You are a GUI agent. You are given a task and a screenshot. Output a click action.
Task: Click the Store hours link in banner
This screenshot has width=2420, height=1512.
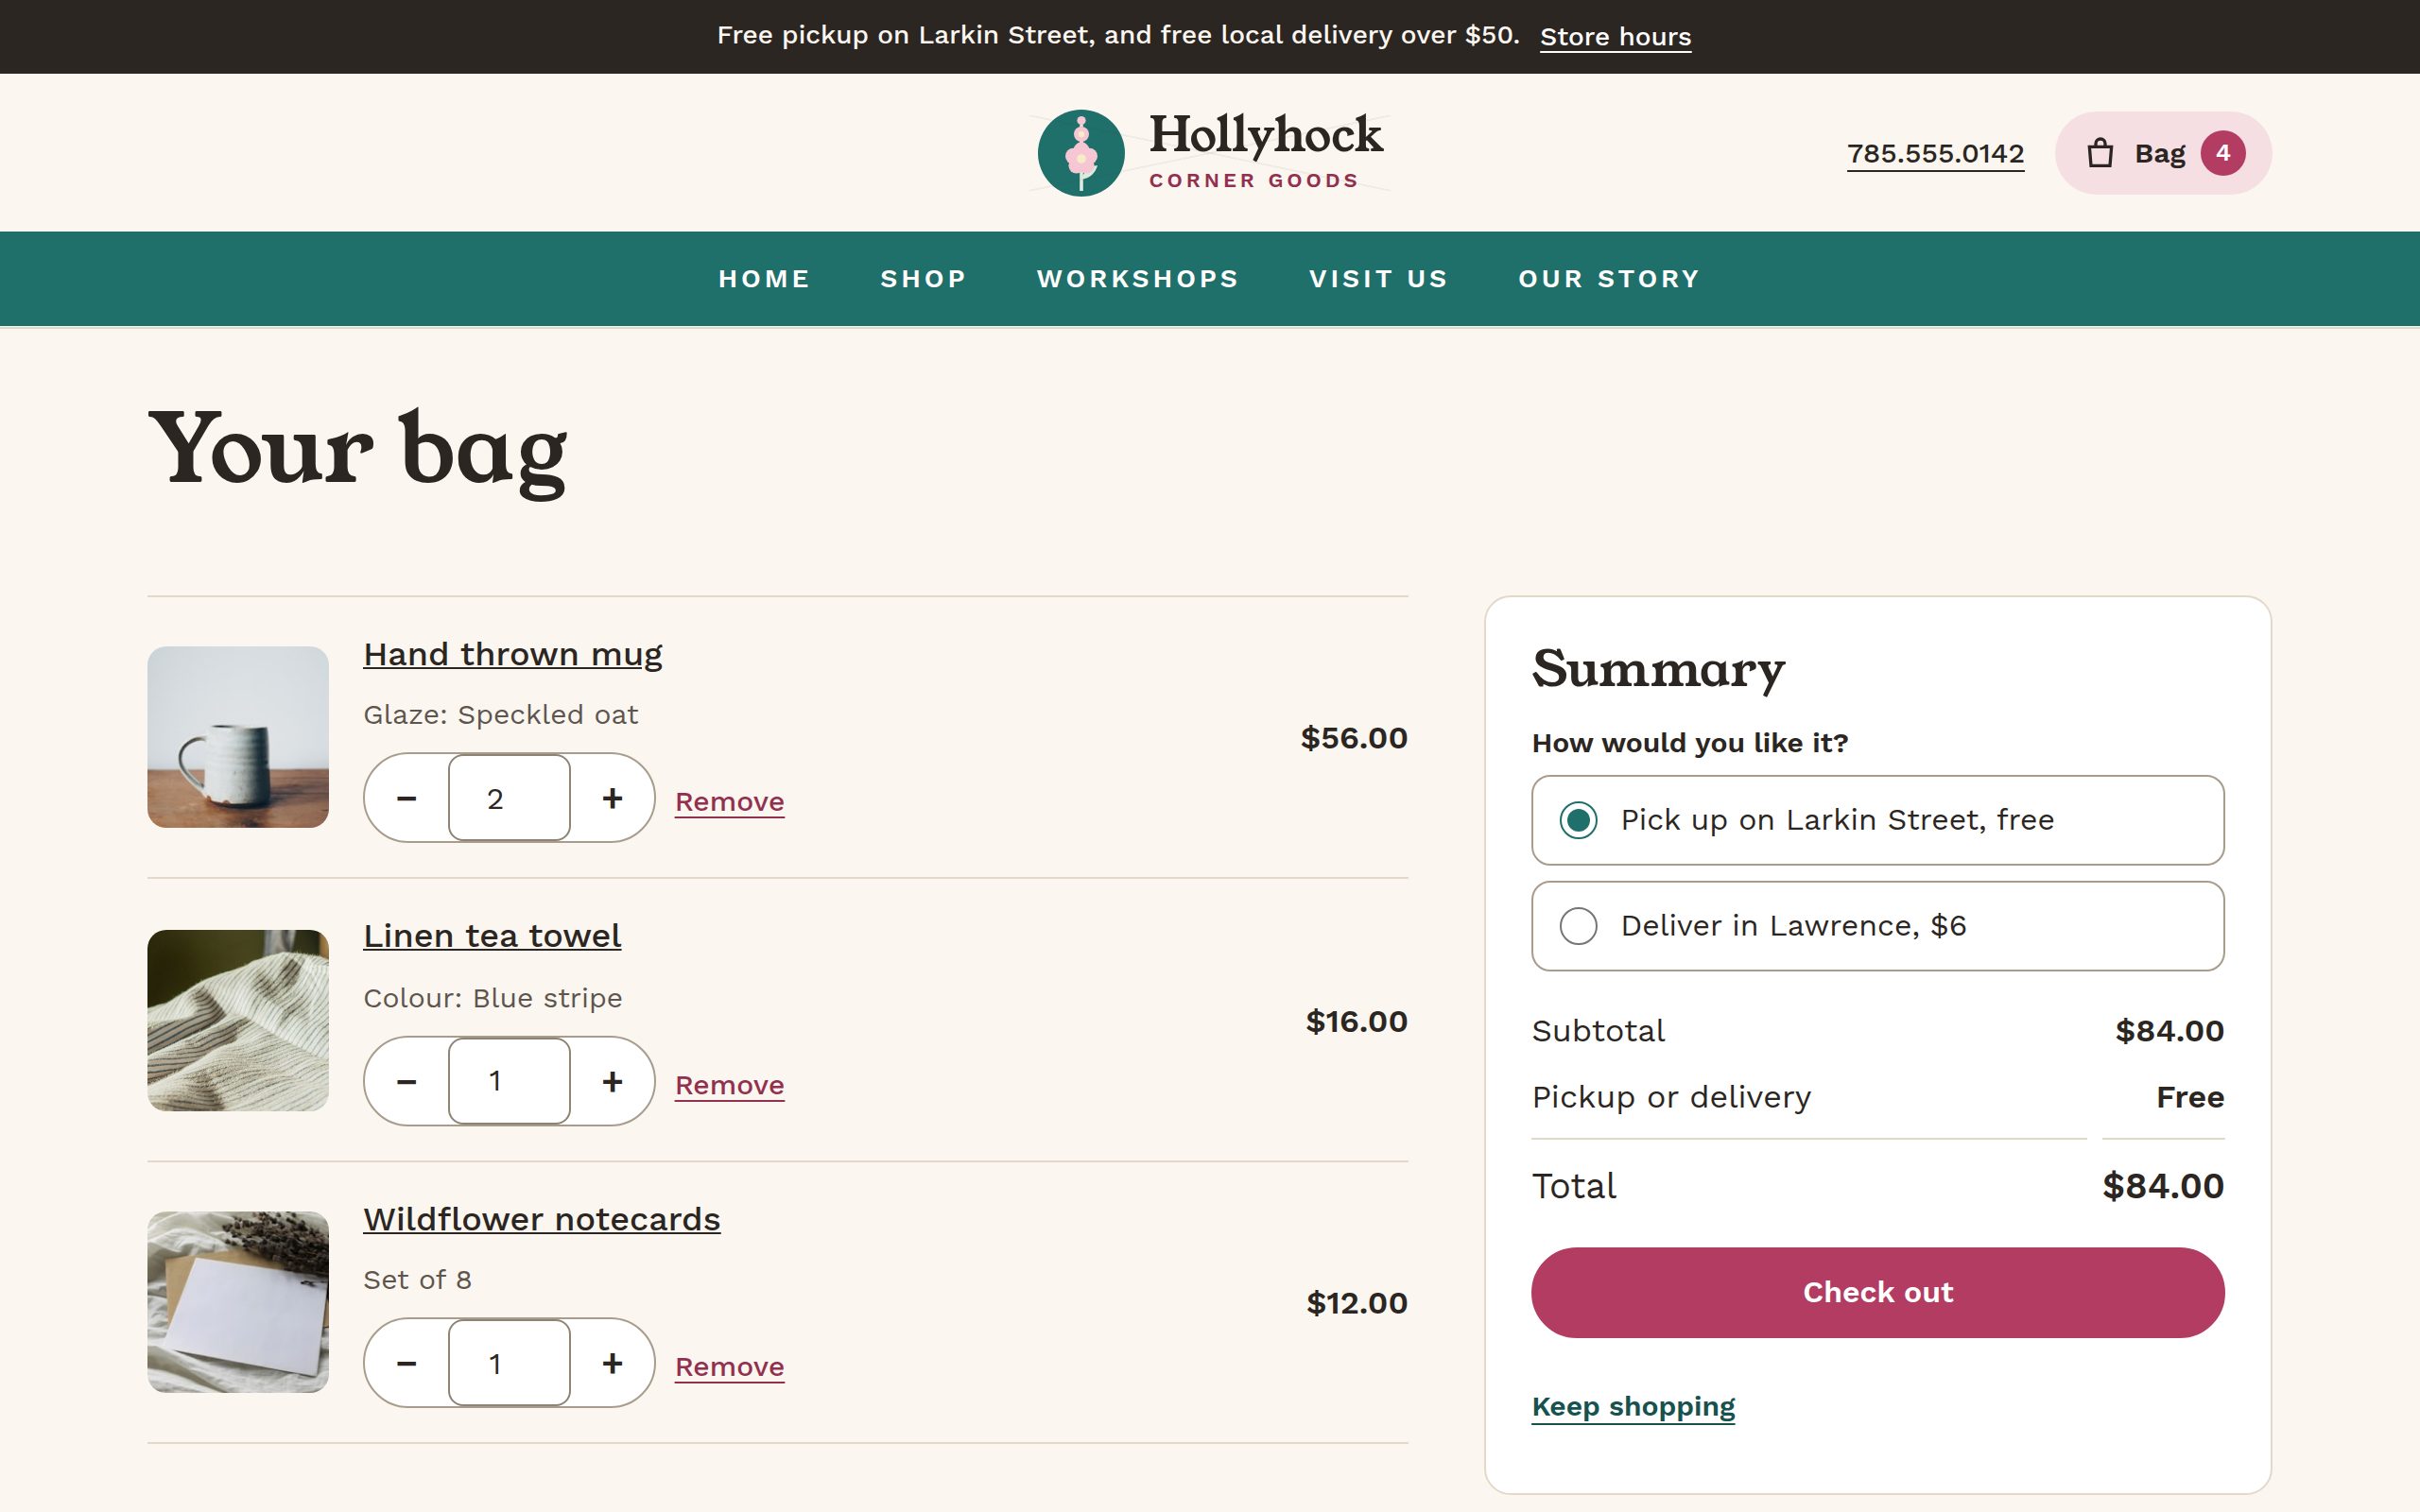click(x=1615, y=37)
